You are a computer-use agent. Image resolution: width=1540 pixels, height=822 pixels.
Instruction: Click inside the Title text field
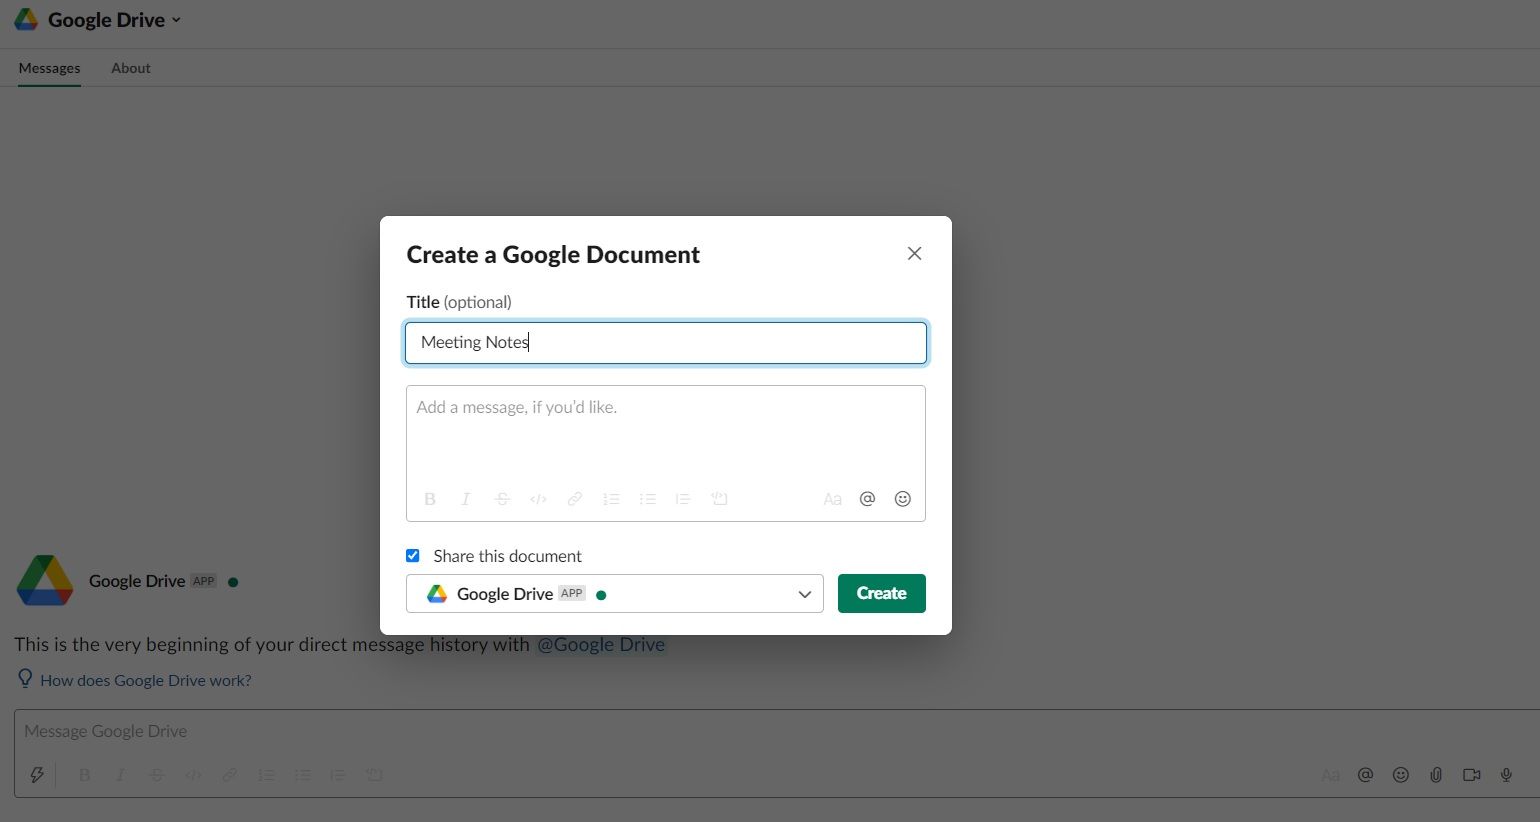(x=665, y=342)
